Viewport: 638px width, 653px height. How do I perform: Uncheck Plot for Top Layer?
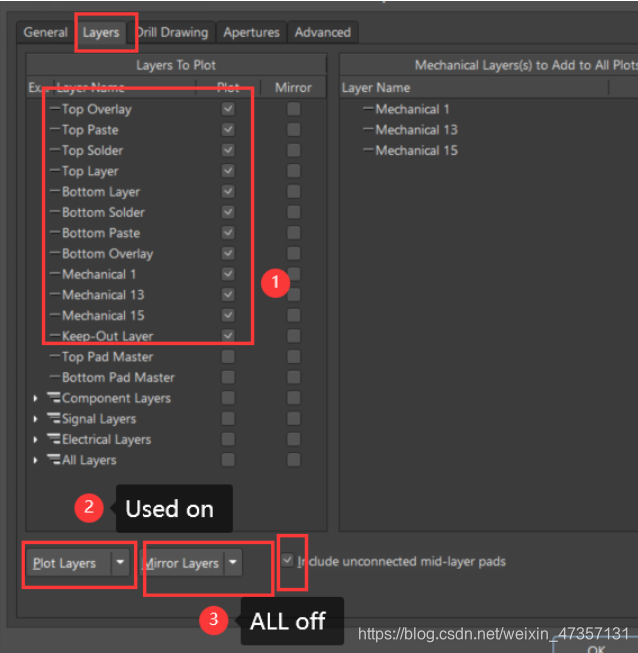[228, 171]
